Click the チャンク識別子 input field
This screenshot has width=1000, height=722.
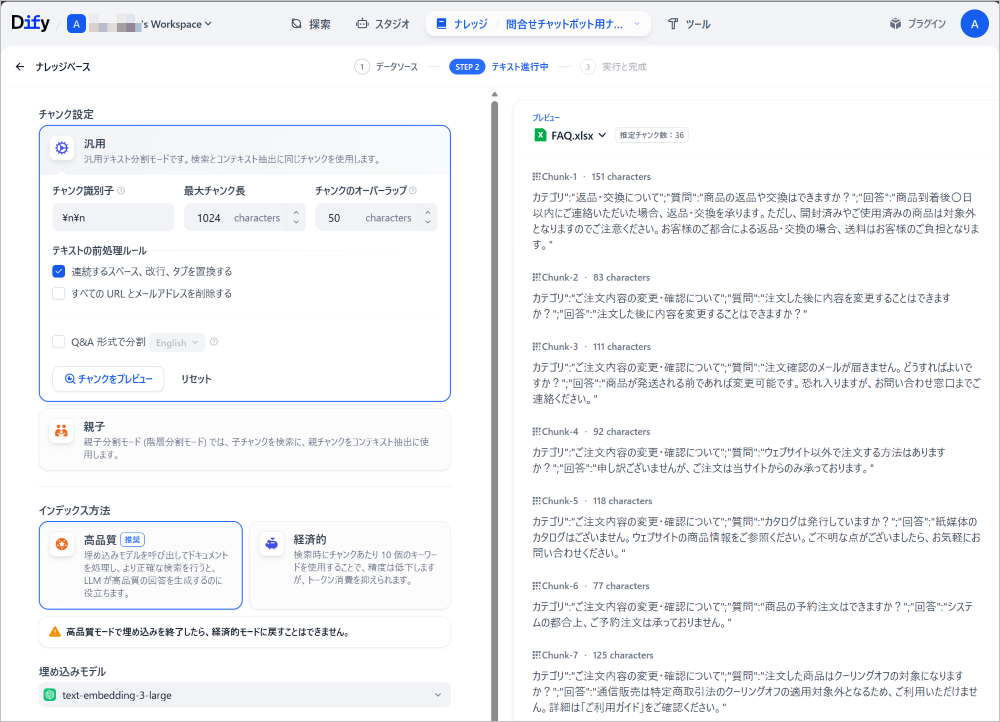(x=112, y=217)
